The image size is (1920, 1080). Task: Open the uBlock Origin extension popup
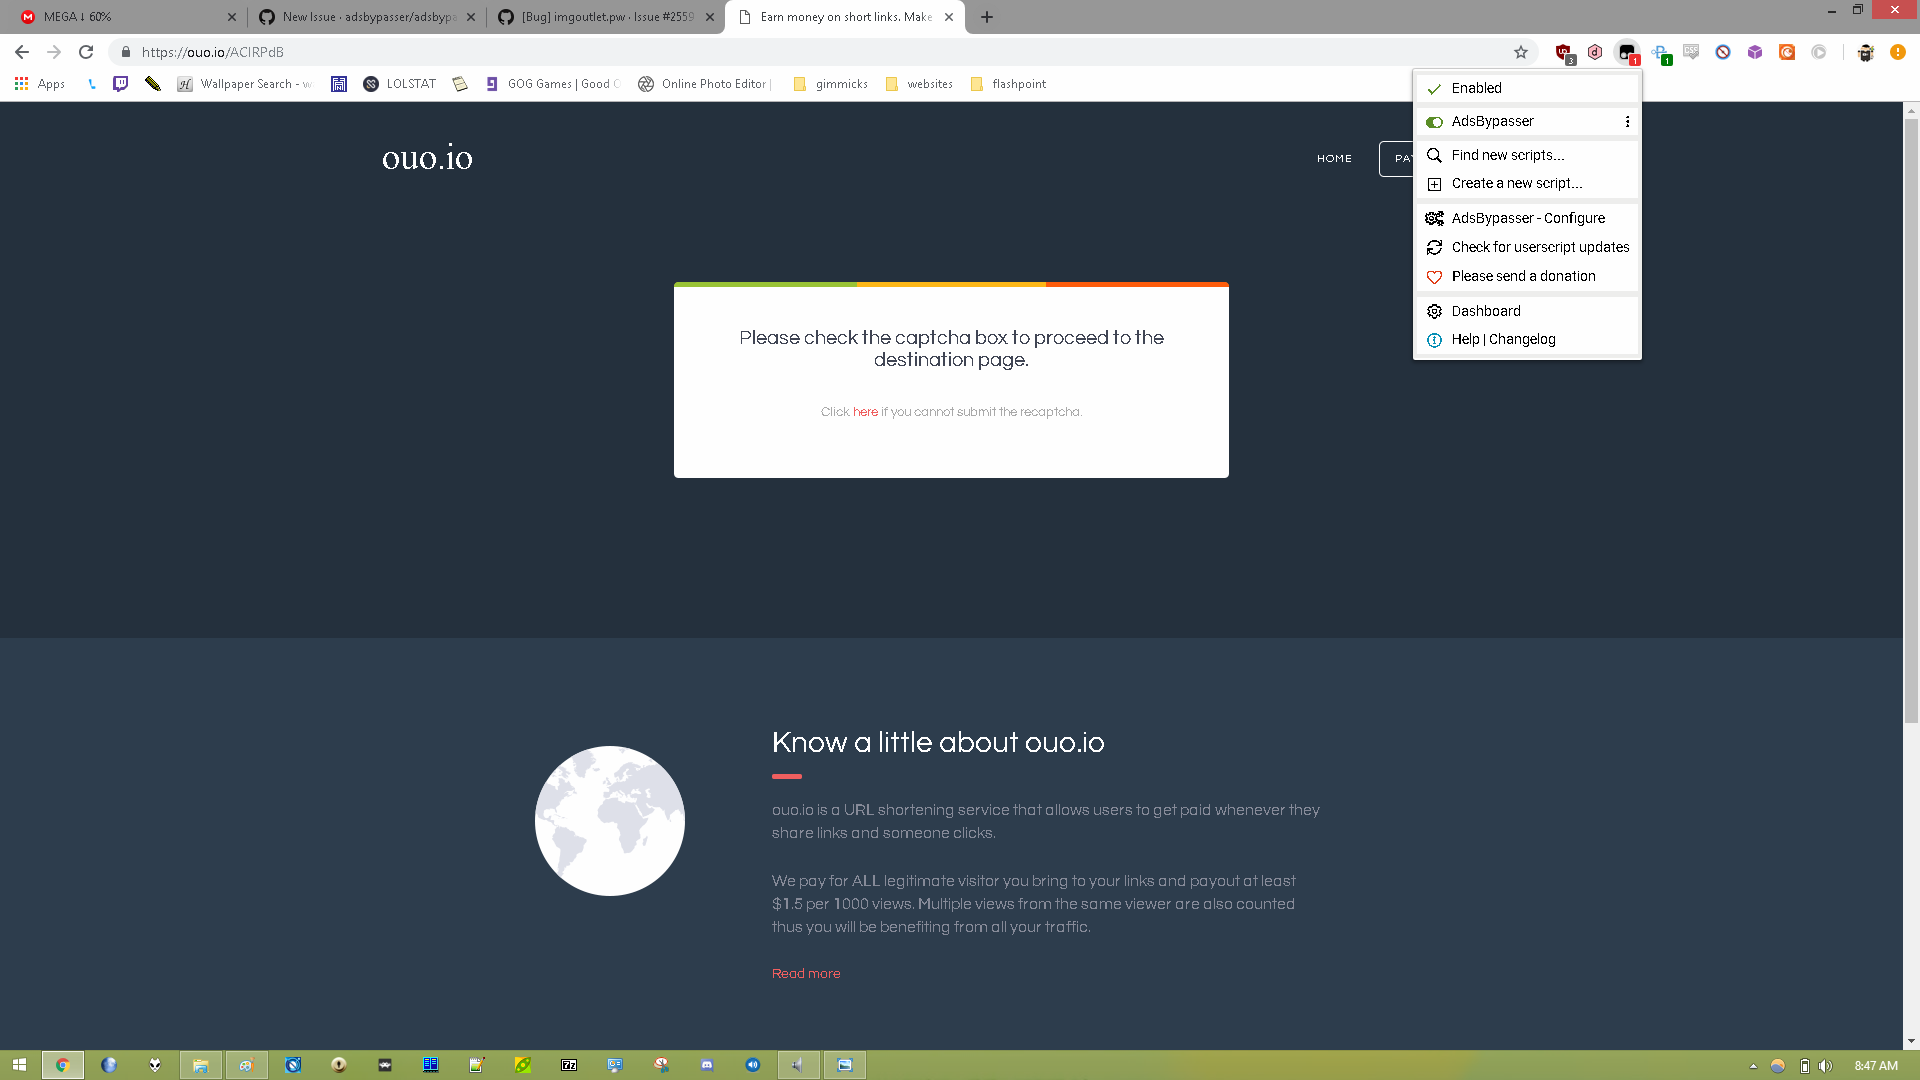click(1564, 52)
